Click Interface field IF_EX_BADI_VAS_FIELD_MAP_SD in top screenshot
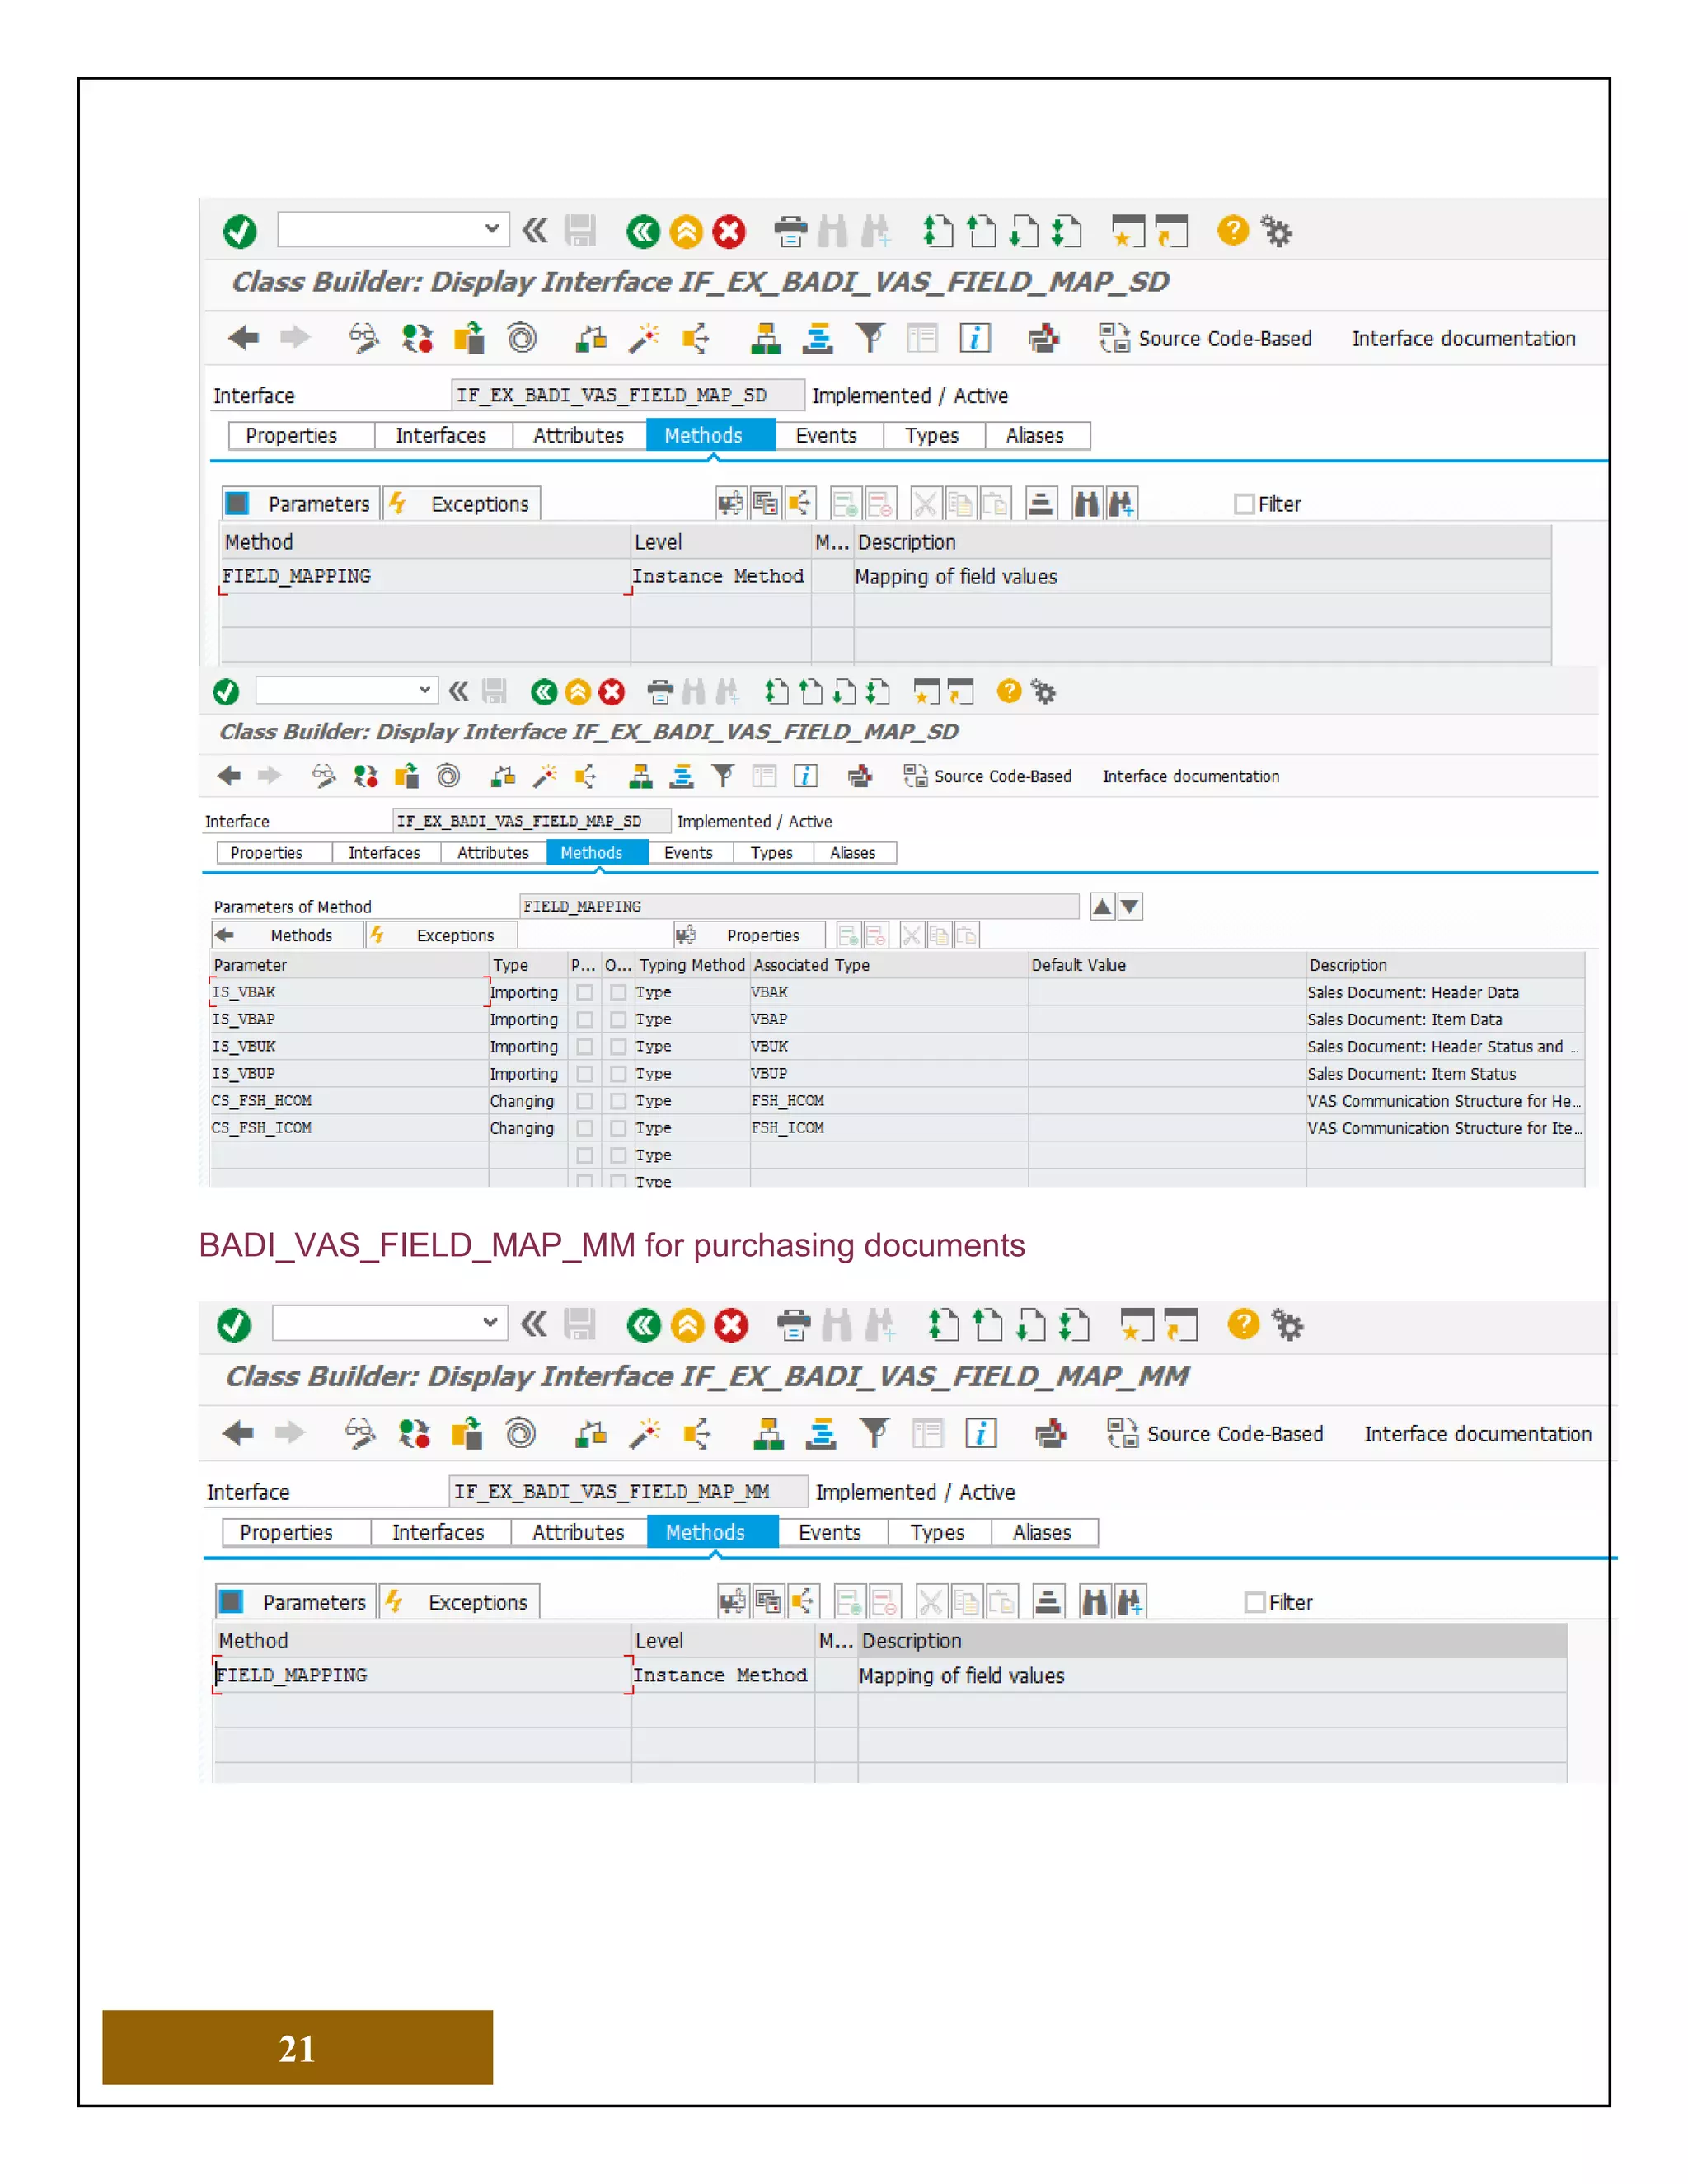The width and height of the screenshot is (1688, 2184). click(627, 396)
